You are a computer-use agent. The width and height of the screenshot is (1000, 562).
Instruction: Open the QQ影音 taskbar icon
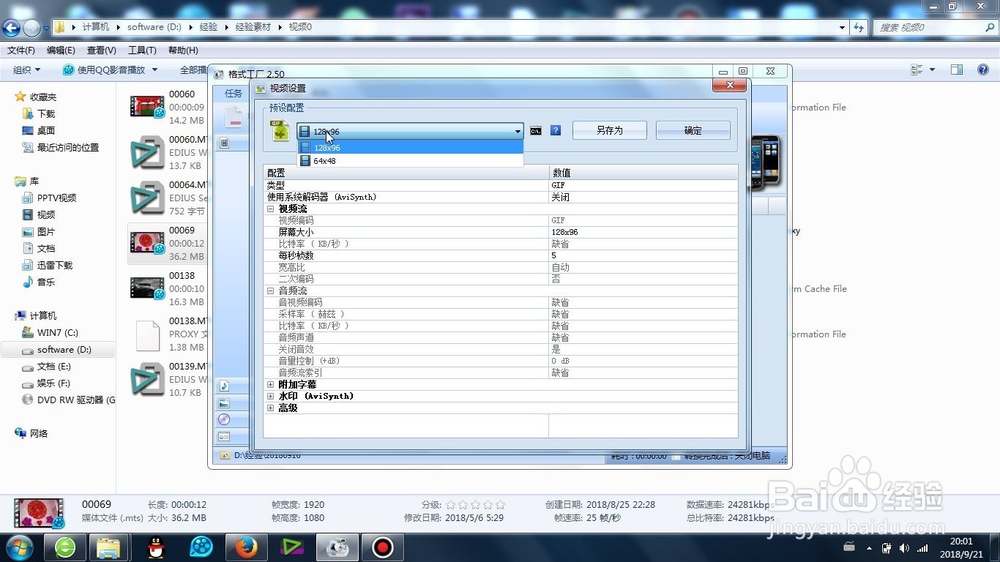click(201, 548)
